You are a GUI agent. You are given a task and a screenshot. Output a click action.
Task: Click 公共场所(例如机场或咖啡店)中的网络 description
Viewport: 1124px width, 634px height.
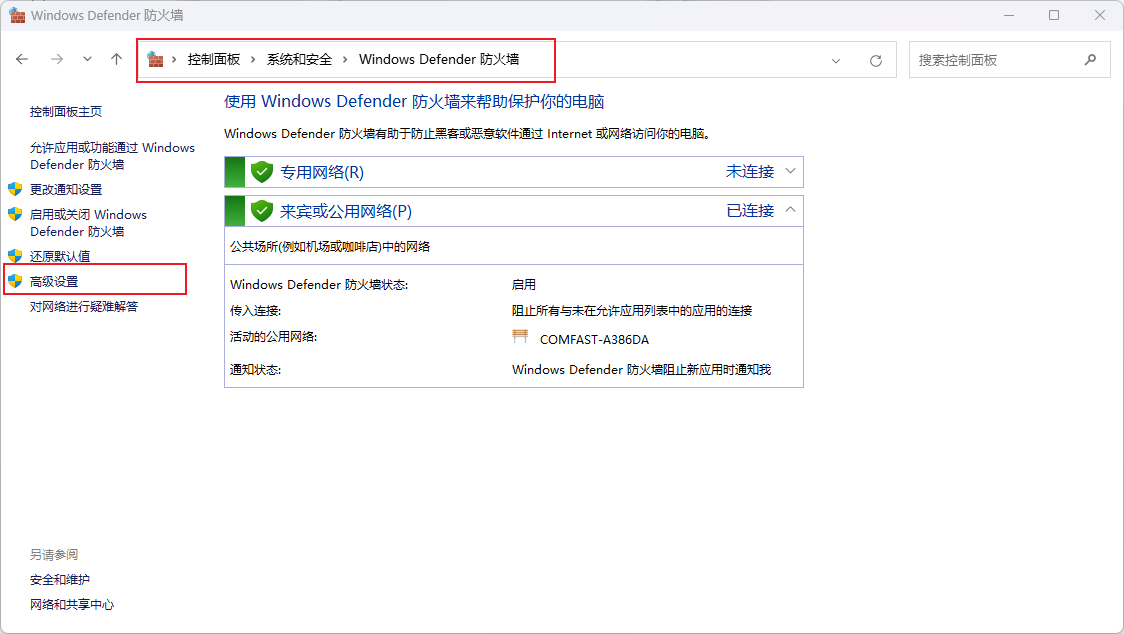pos(330,247)
